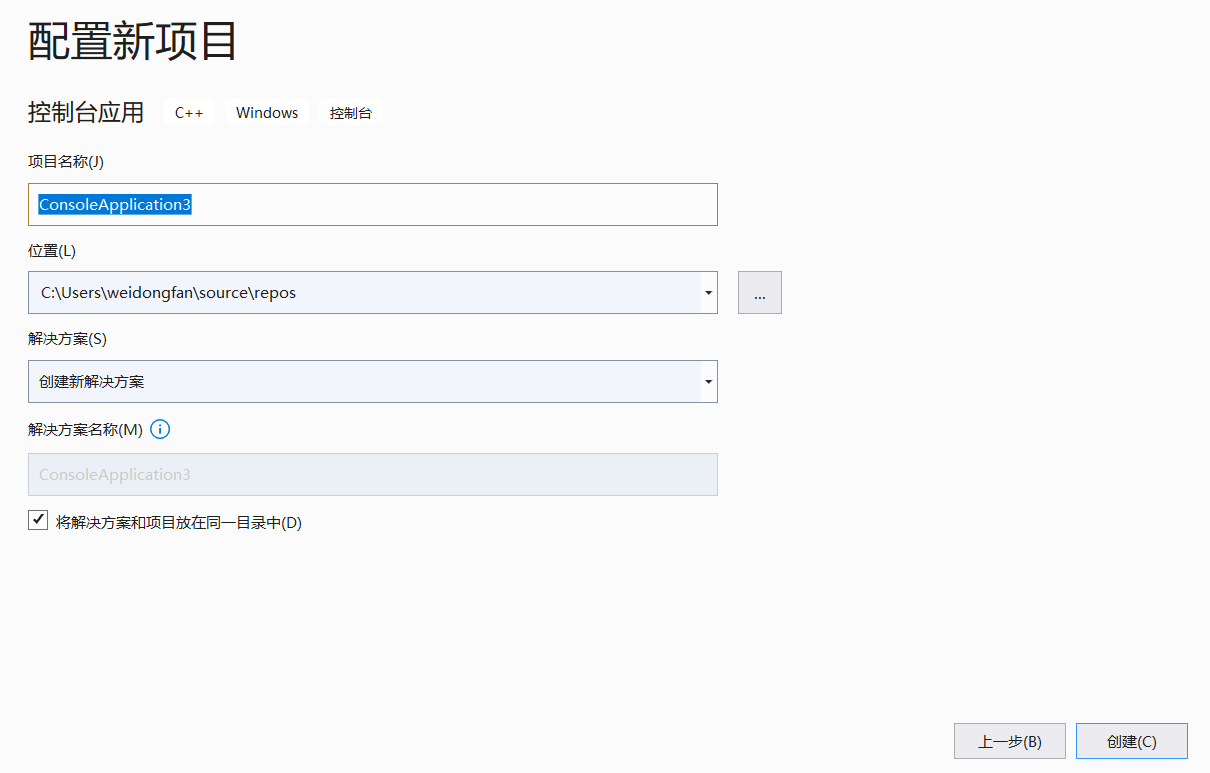
Task: Click the 项目名称(J) label
Action: coord(66,161)
